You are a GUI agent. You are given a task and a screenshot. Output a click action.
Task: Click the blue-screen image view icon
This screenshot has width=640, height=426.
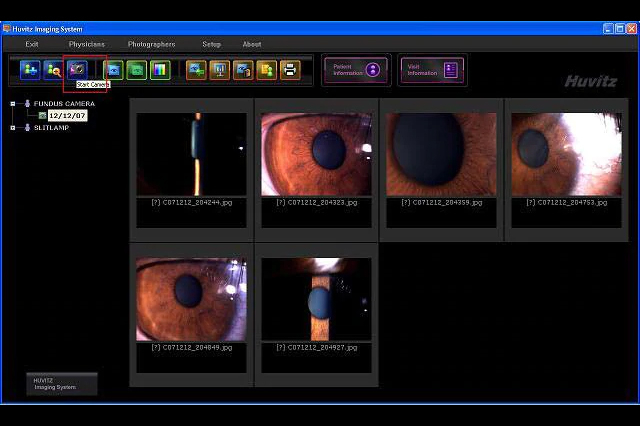pos(113,70)
